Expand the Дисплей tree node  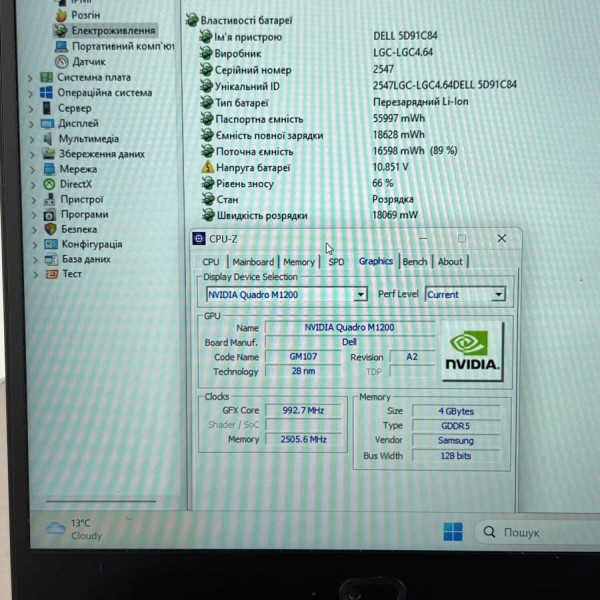(x=31, y=124)
